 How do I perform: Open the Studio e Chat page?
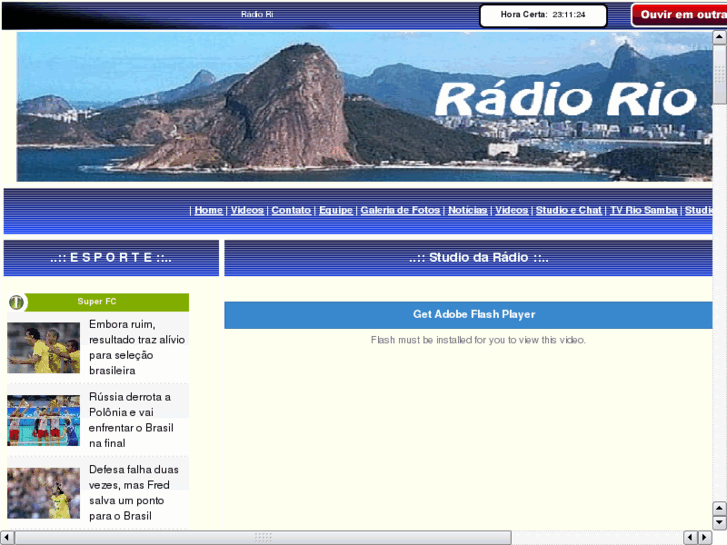(x=568, y=210)
